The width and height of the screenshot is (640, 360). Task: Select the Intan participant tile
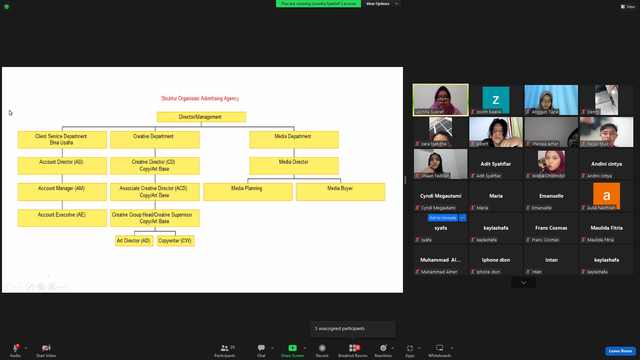tap(551, 260)
